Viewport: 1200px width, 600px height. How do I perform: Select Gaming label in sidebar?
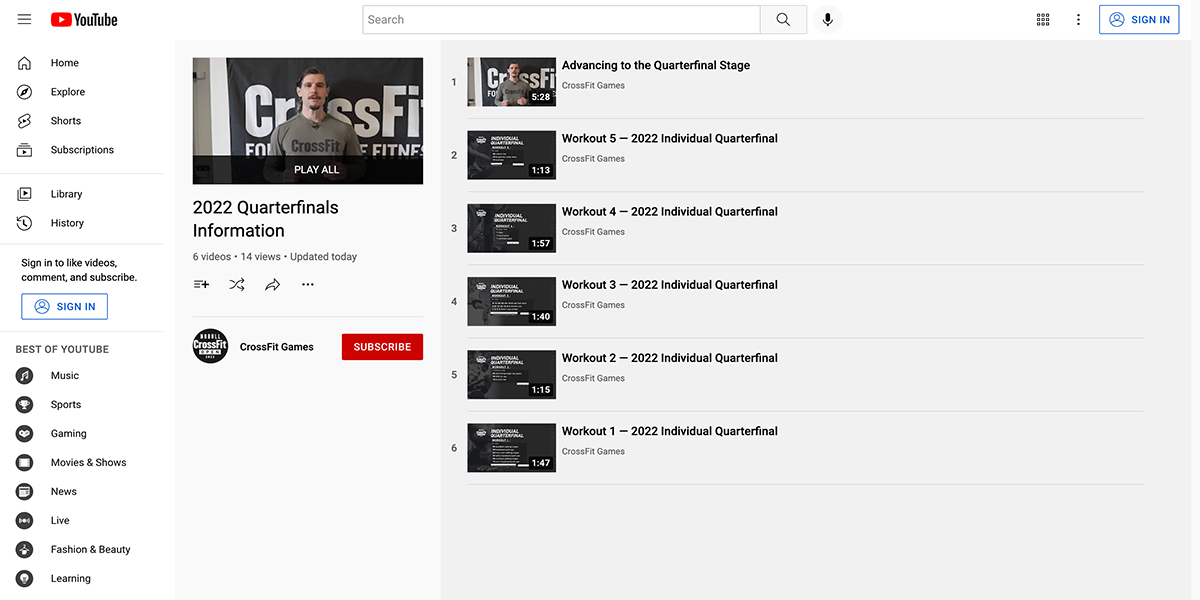point(69,434)
